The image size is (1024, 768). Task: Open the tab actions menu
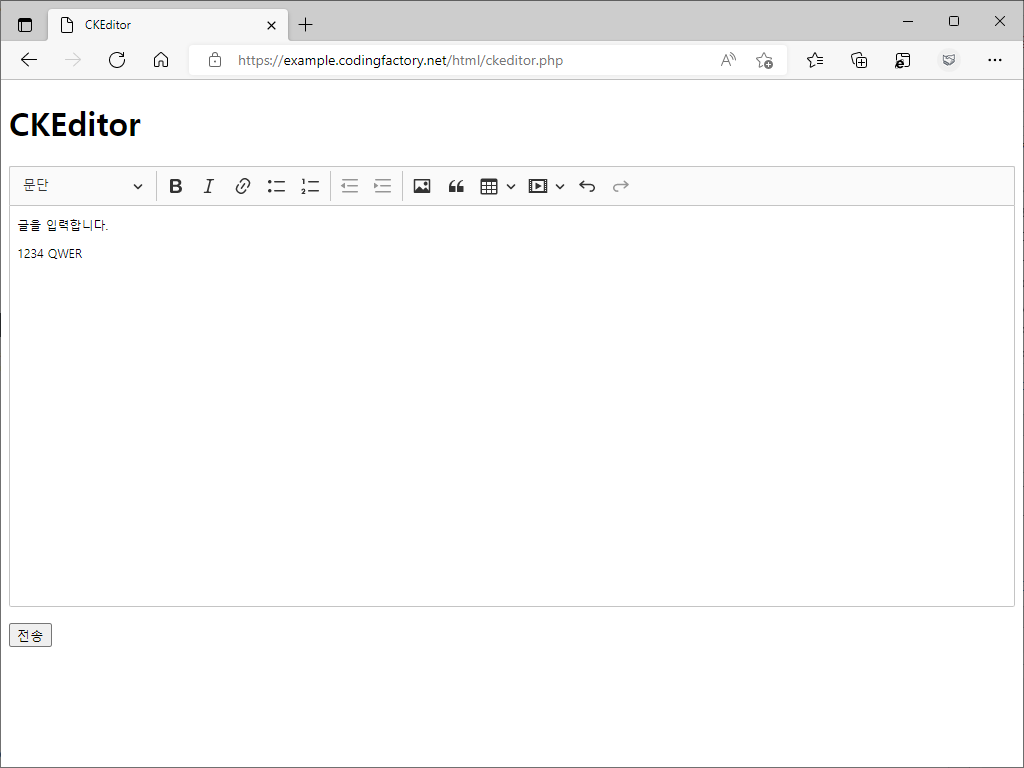(x=25, y=25)
